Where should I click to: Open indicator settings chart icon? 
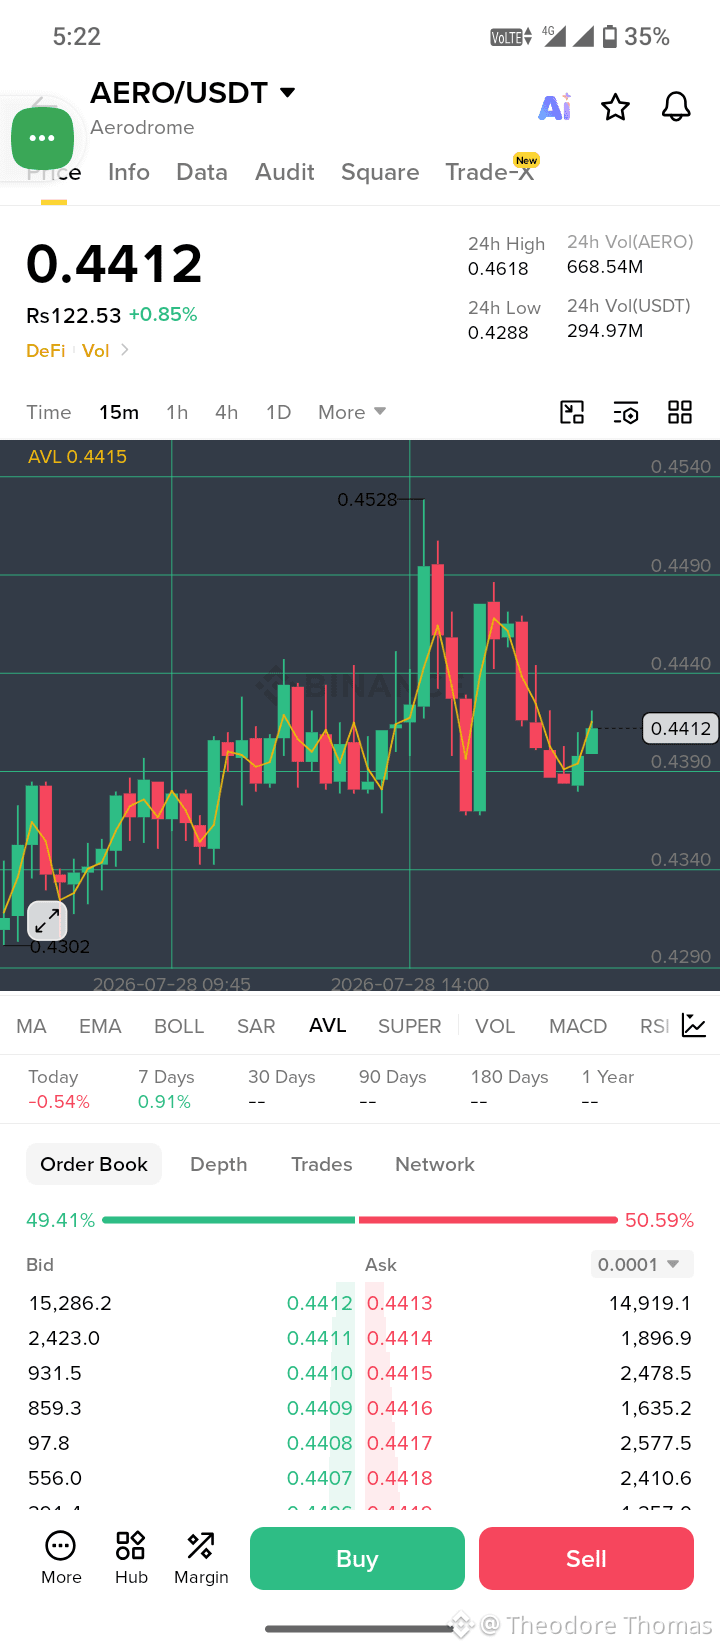pos(694,1025)
